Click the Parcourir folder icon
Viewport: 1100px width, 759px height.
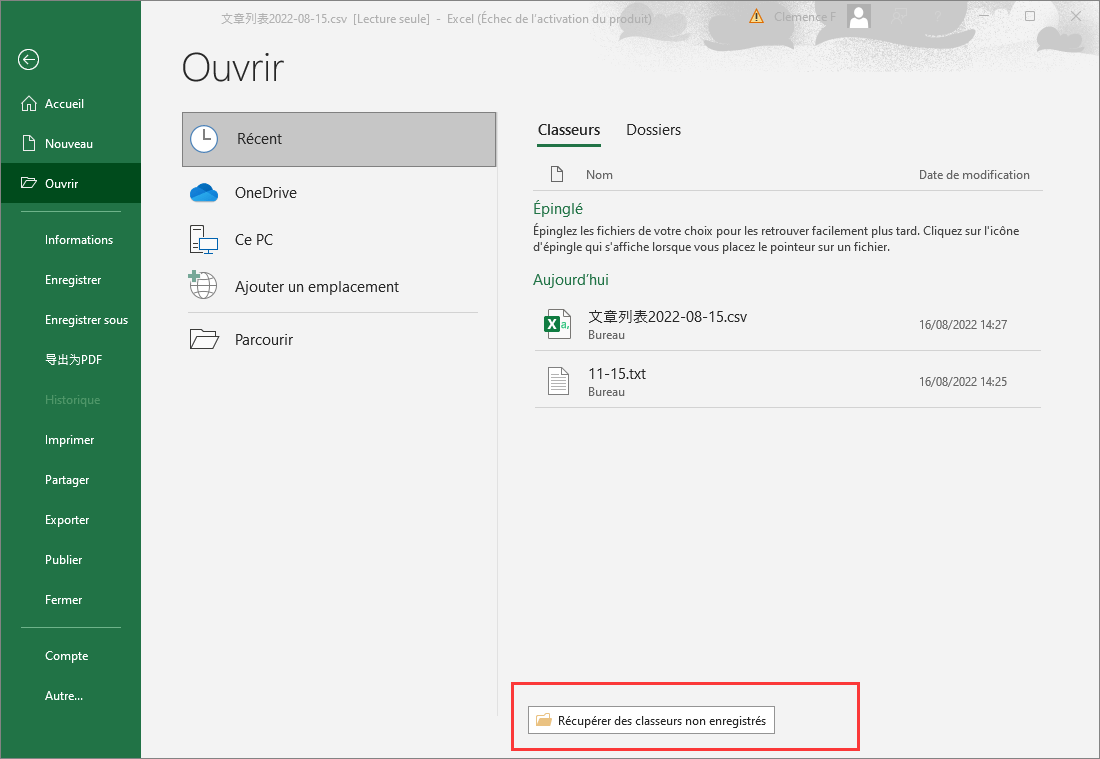(x=204, y=340)
